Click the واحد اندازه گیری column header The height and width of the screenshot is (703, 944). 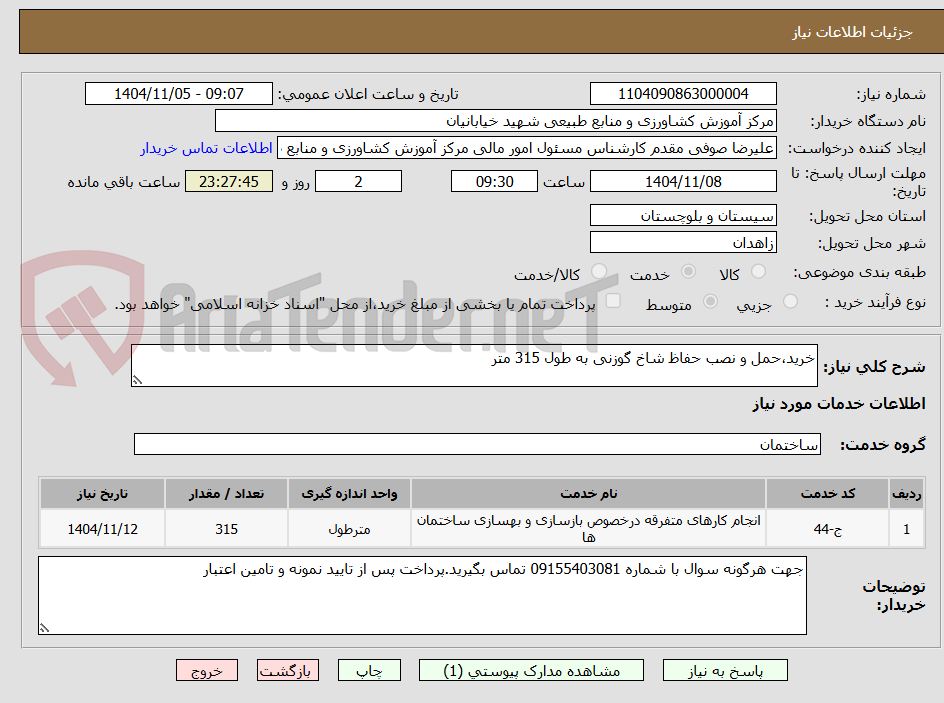tap(349, 494)
